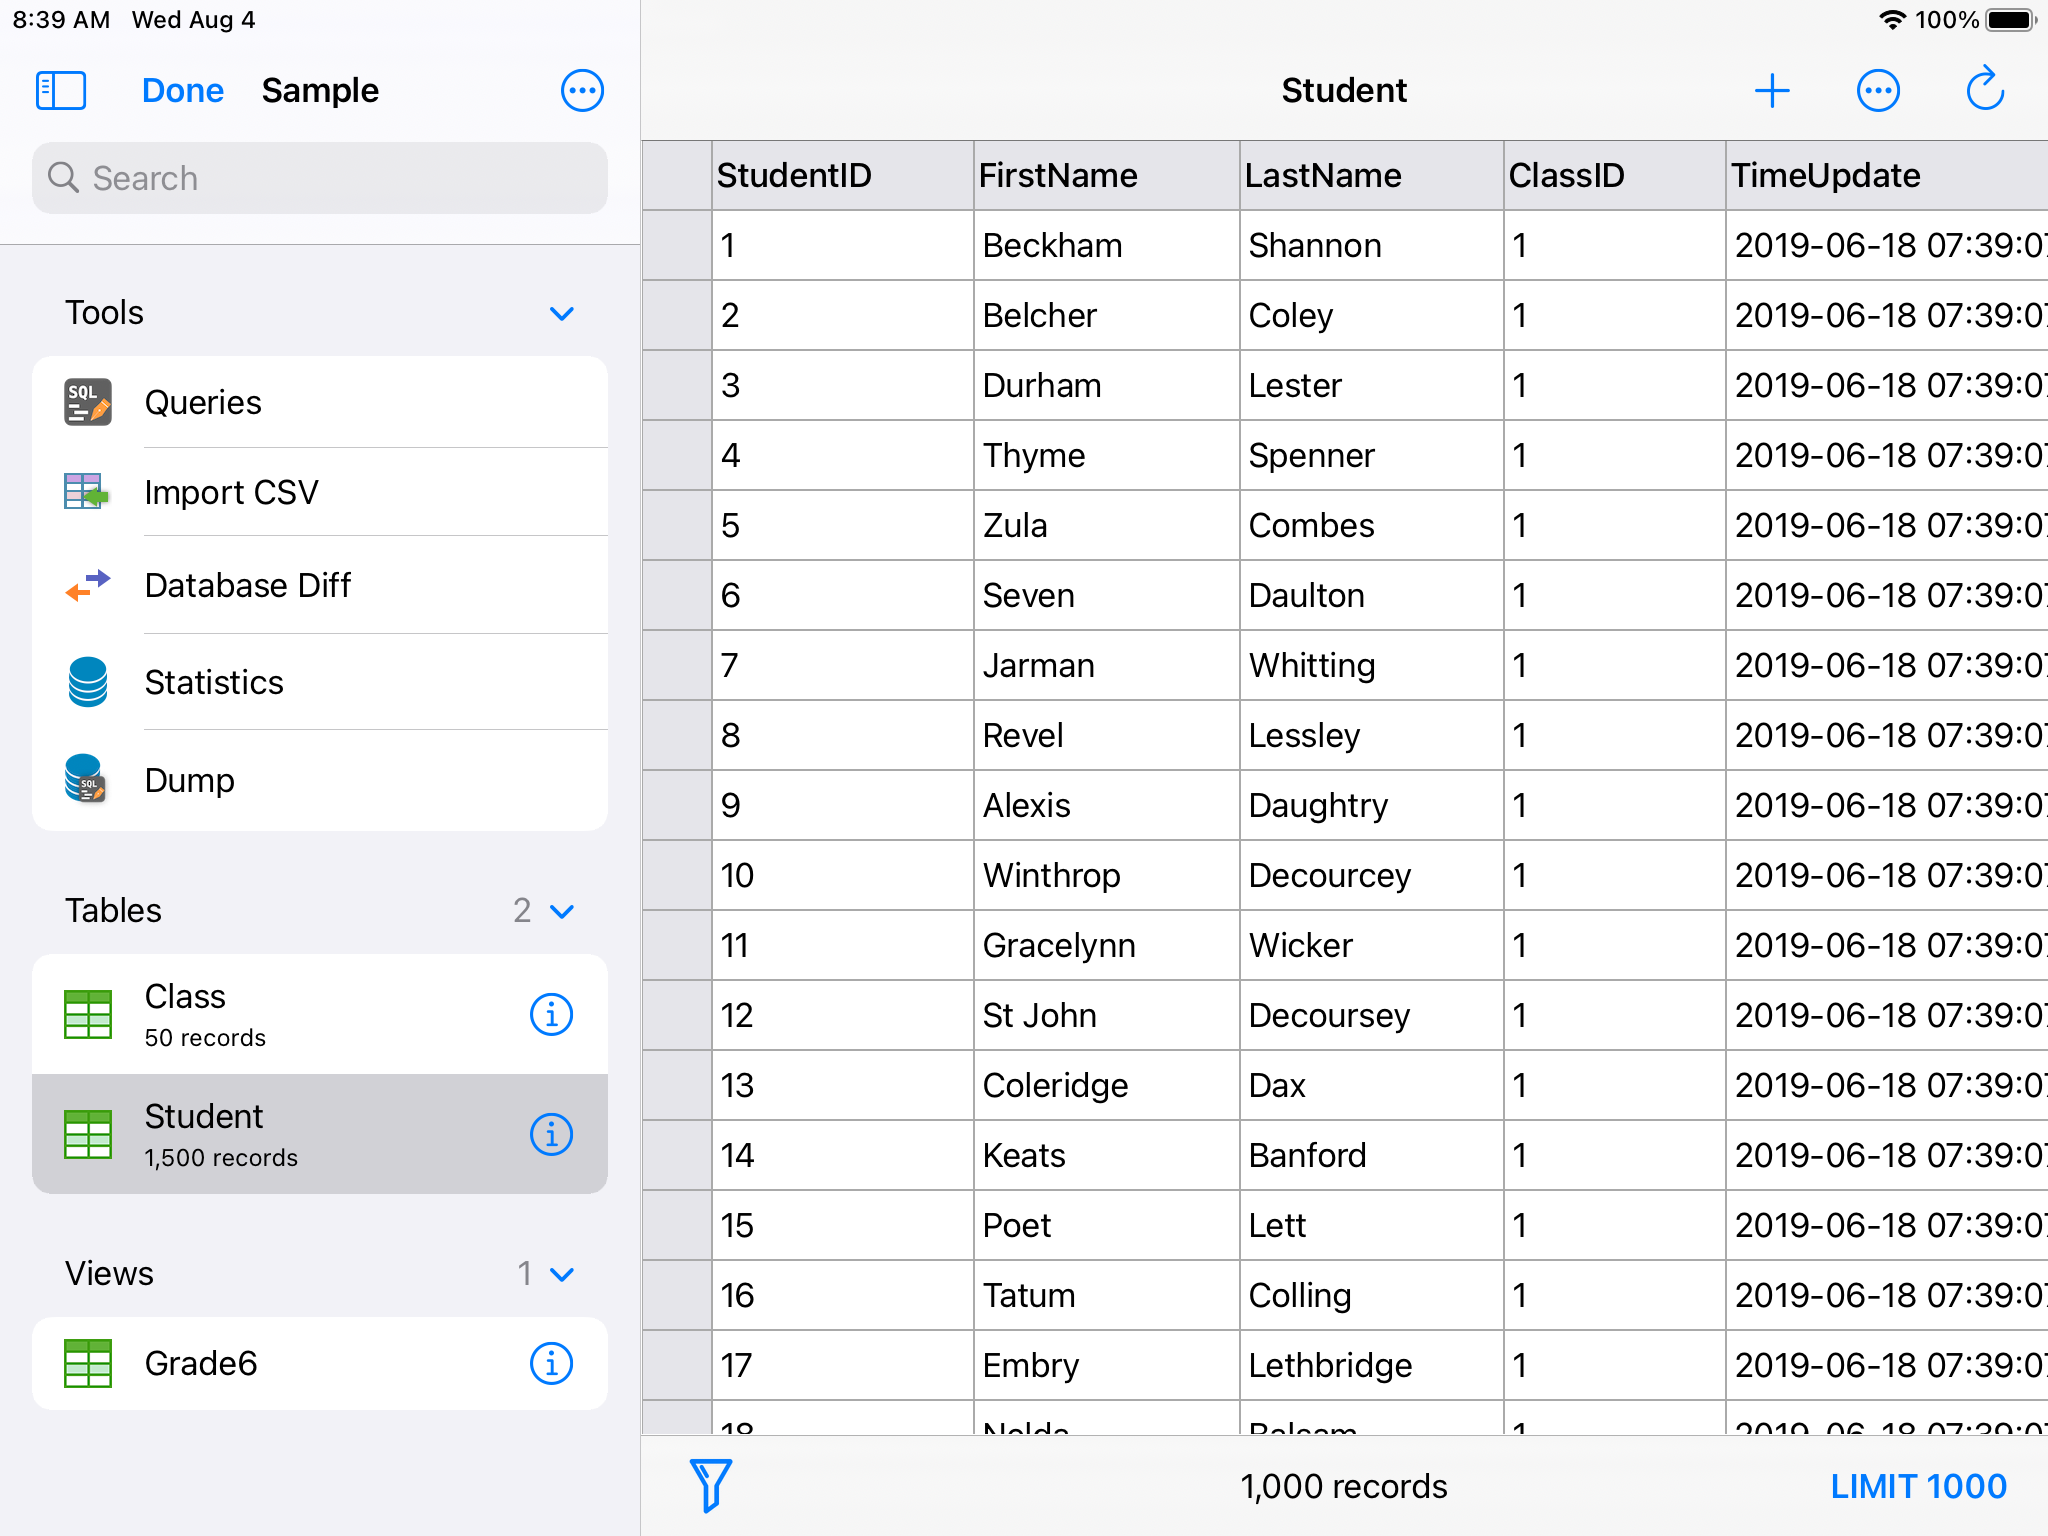Tap Done to finish editing
This screenshot has width=2048, height=1536.
click(183, 90)
